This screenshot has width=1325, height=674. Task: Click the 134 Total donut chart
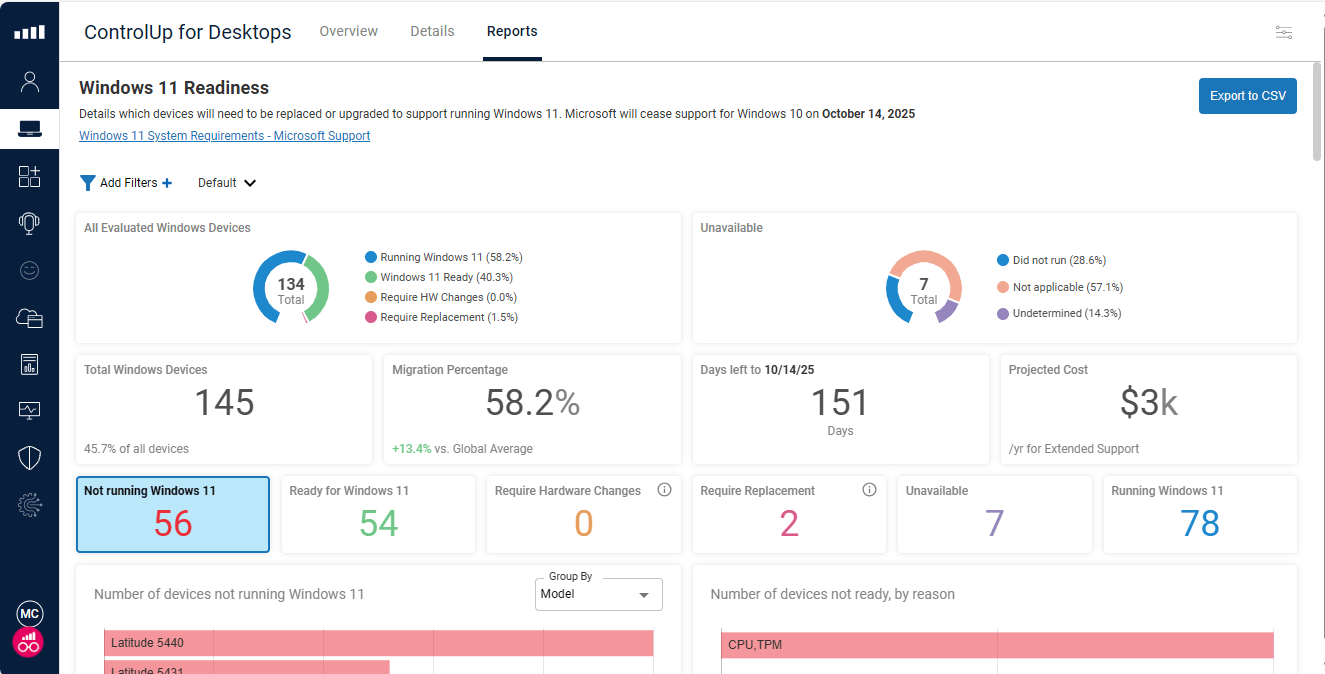[291, 286]
